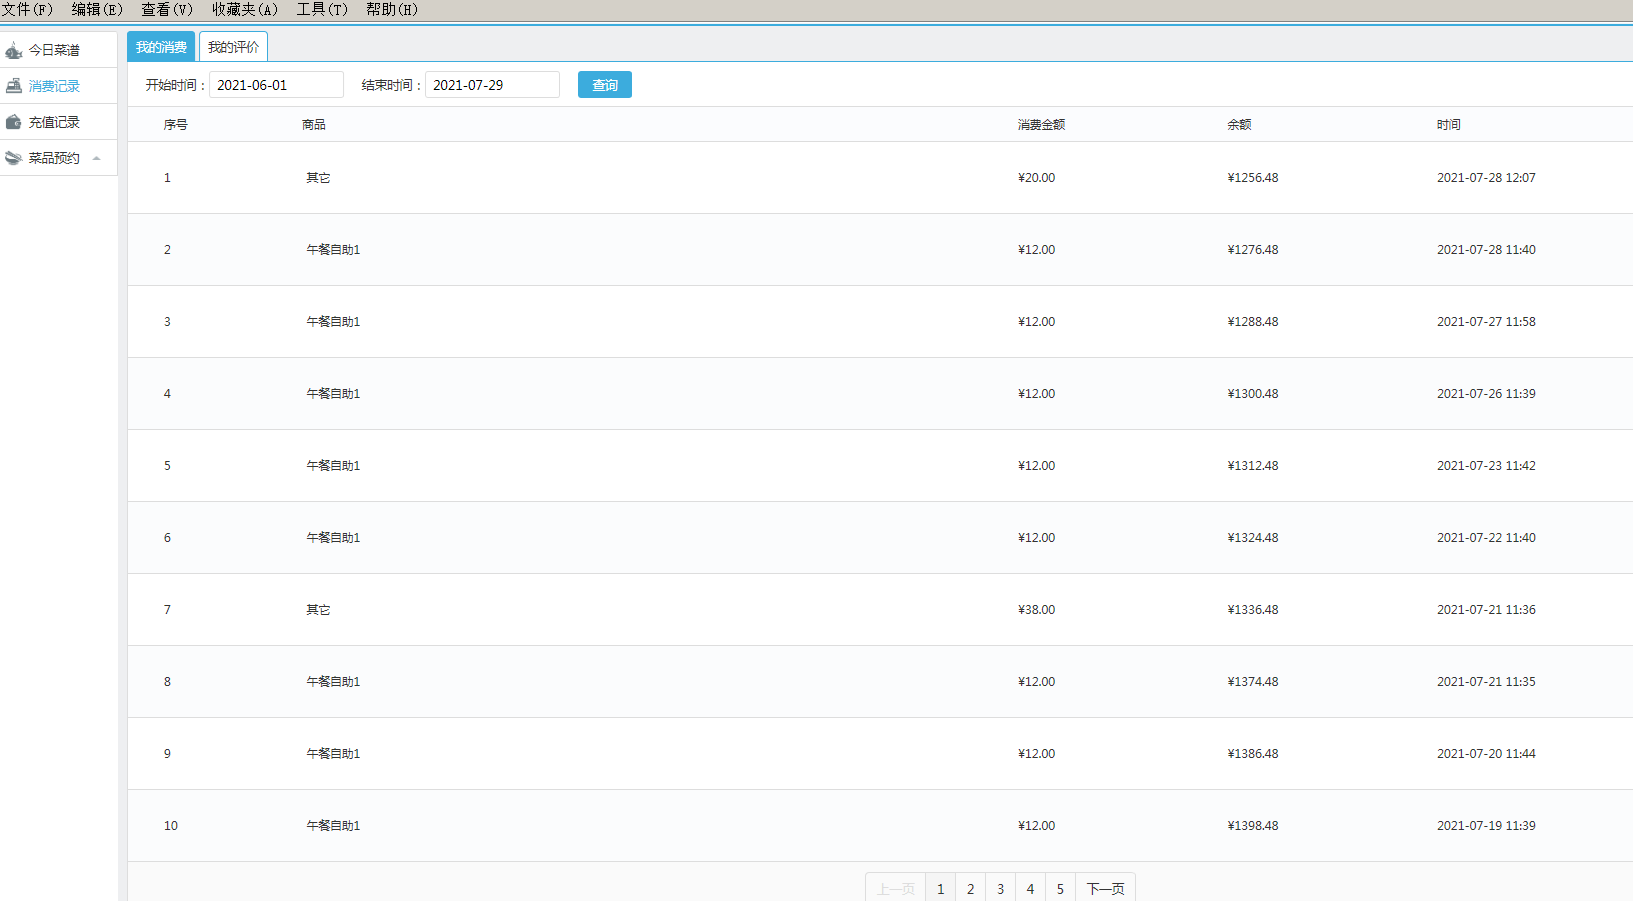This screenshot has width=1633, height=901.
Task: Click the 消费金额 column header
Action: coord(1041,125)
